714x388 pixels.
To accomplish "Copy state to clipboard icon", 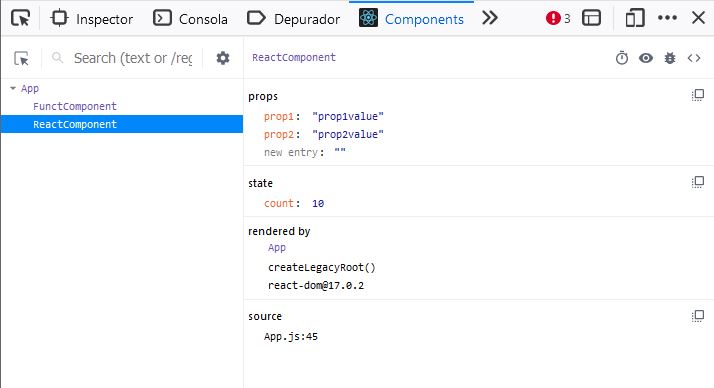I will pos(698,182).
